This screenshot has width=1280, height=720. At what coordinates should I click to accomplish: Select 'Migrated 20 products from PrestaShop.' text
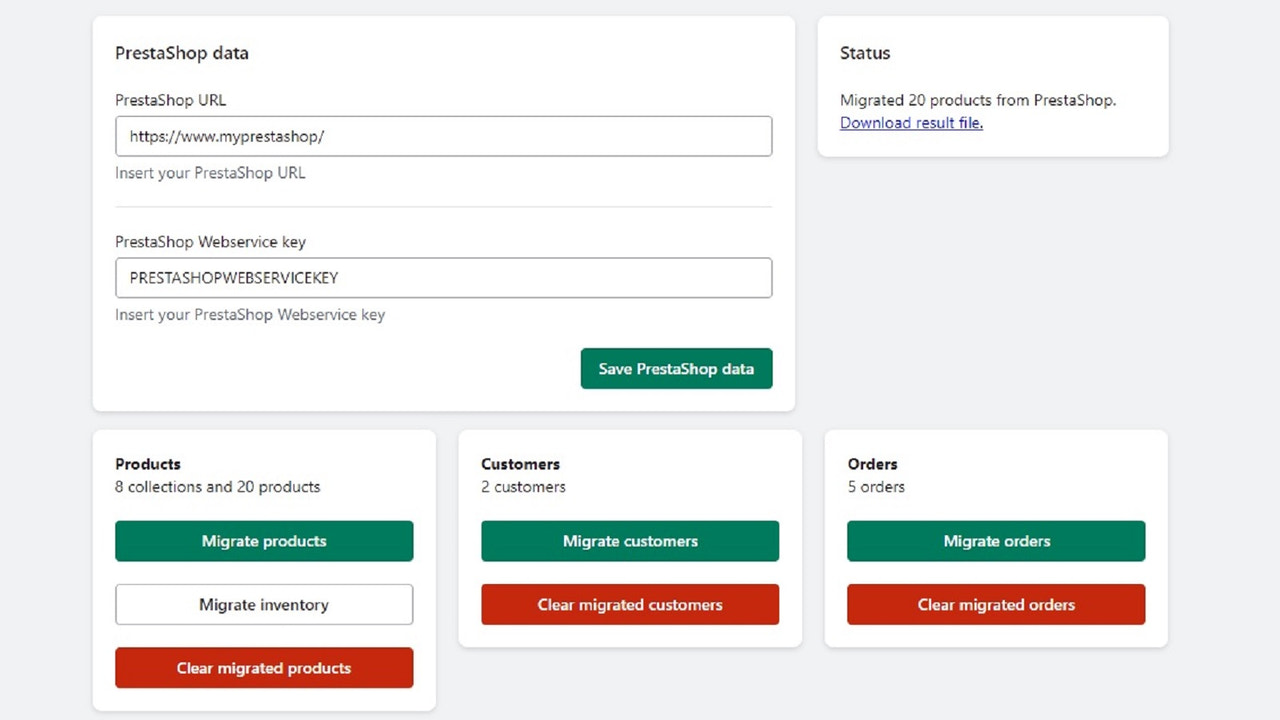point(978,100)
